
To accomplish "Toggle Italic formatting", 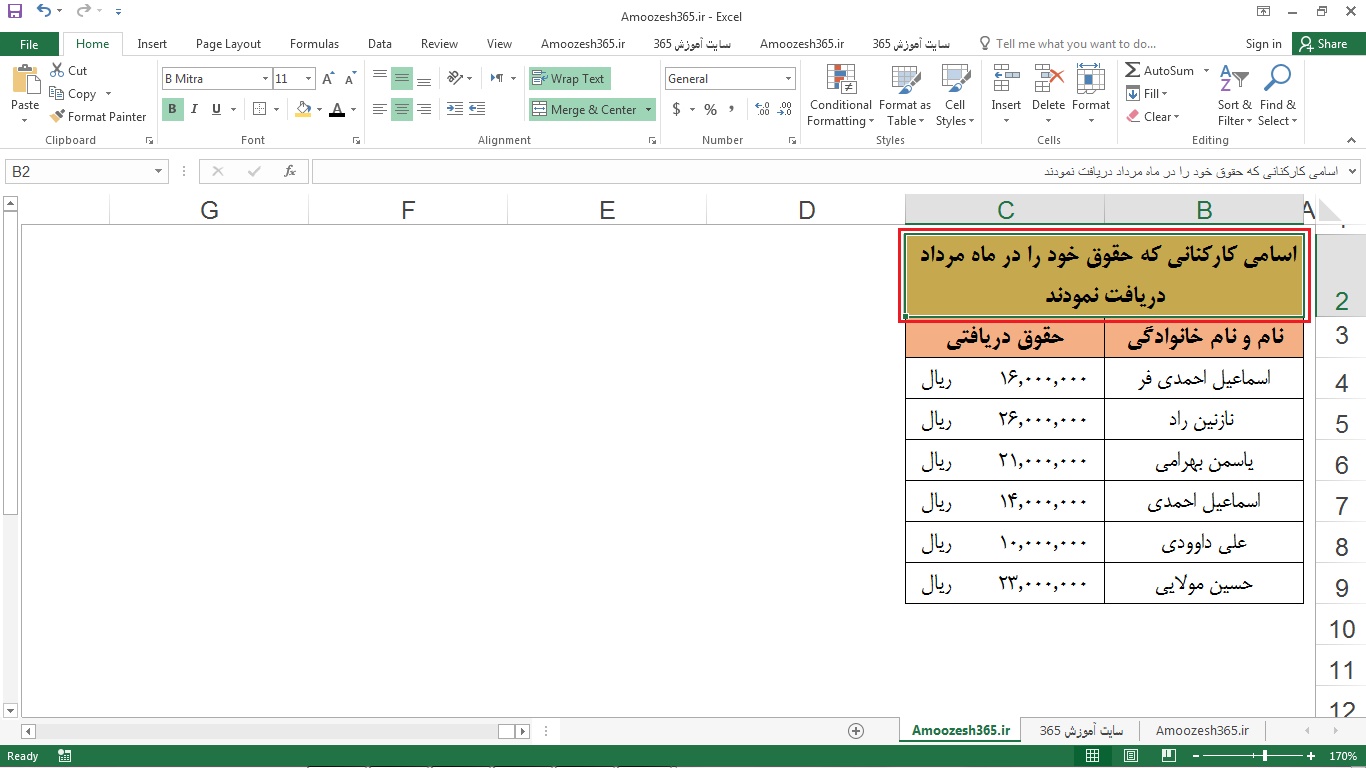I will (194, 109).
